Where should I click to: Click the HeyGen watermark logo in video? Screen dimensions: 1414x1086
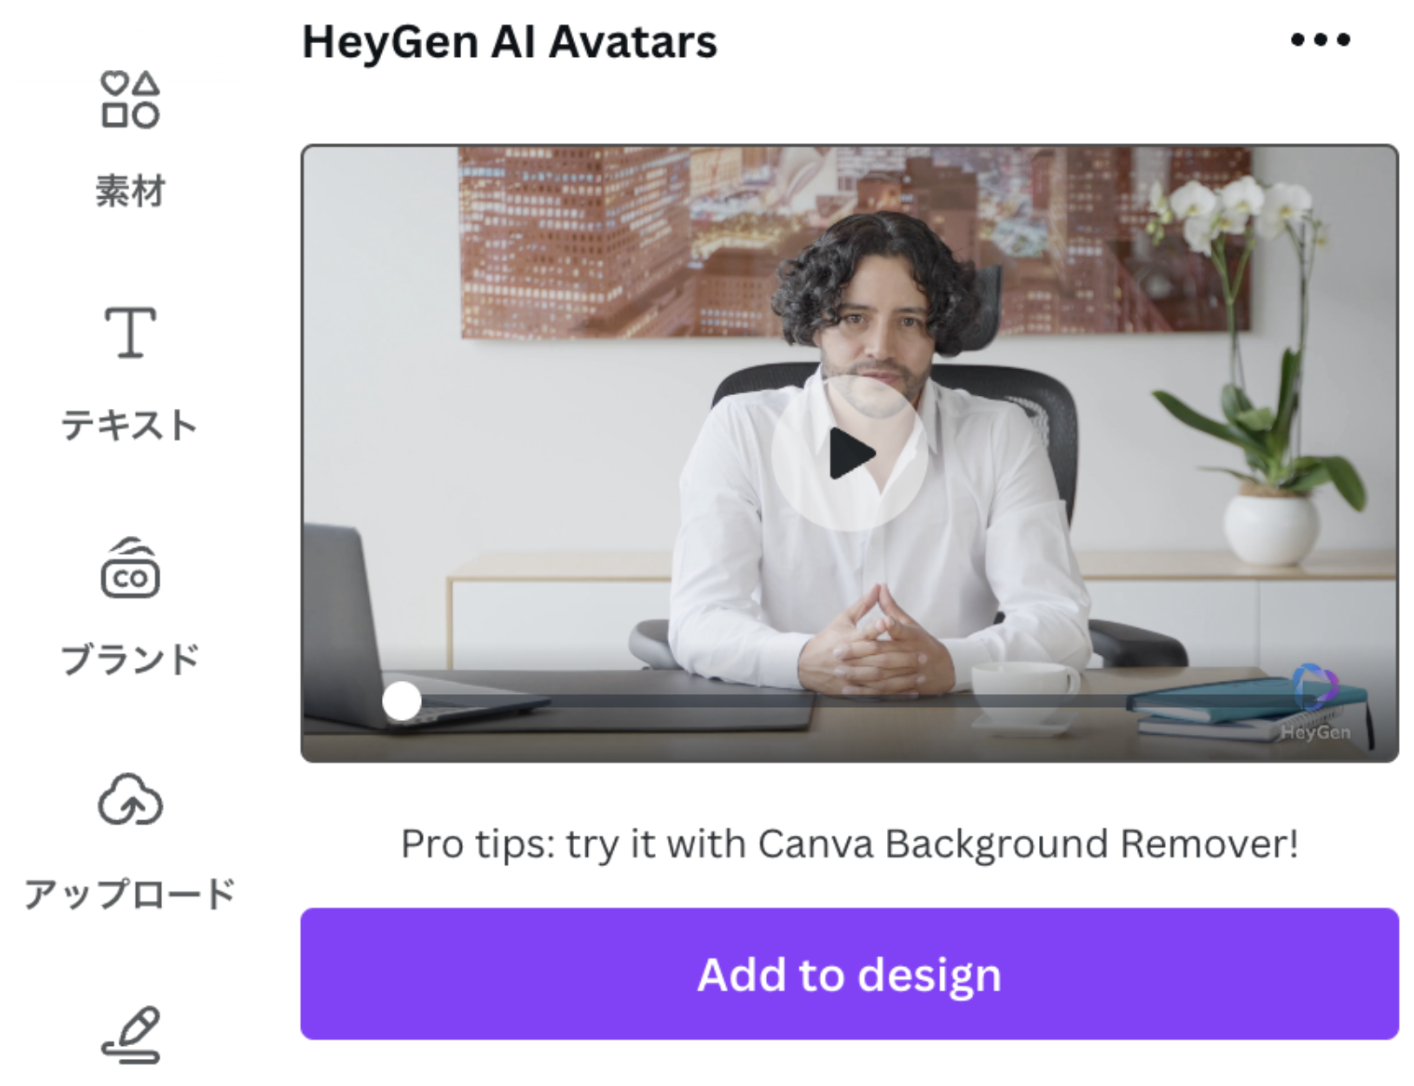pyautogui.click(x=1316, y=703)
